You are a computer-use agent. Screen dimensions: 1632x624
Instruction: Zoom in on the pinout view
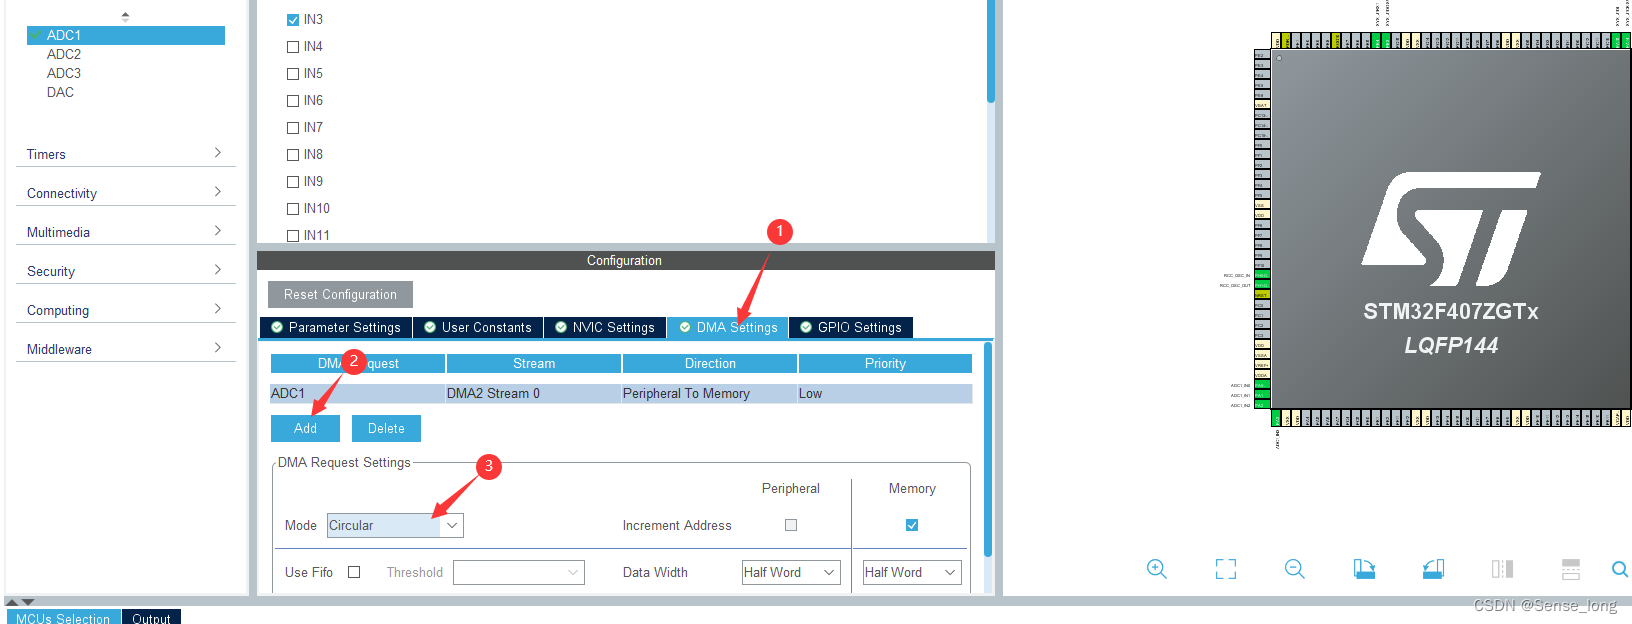pos(1157,569)
